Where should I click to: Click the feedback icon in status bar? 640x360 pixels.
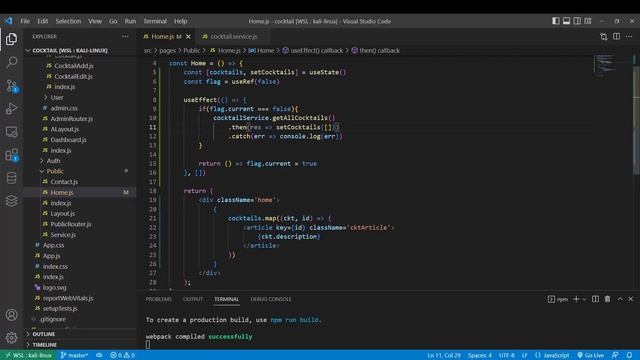(x=615, y=355)
